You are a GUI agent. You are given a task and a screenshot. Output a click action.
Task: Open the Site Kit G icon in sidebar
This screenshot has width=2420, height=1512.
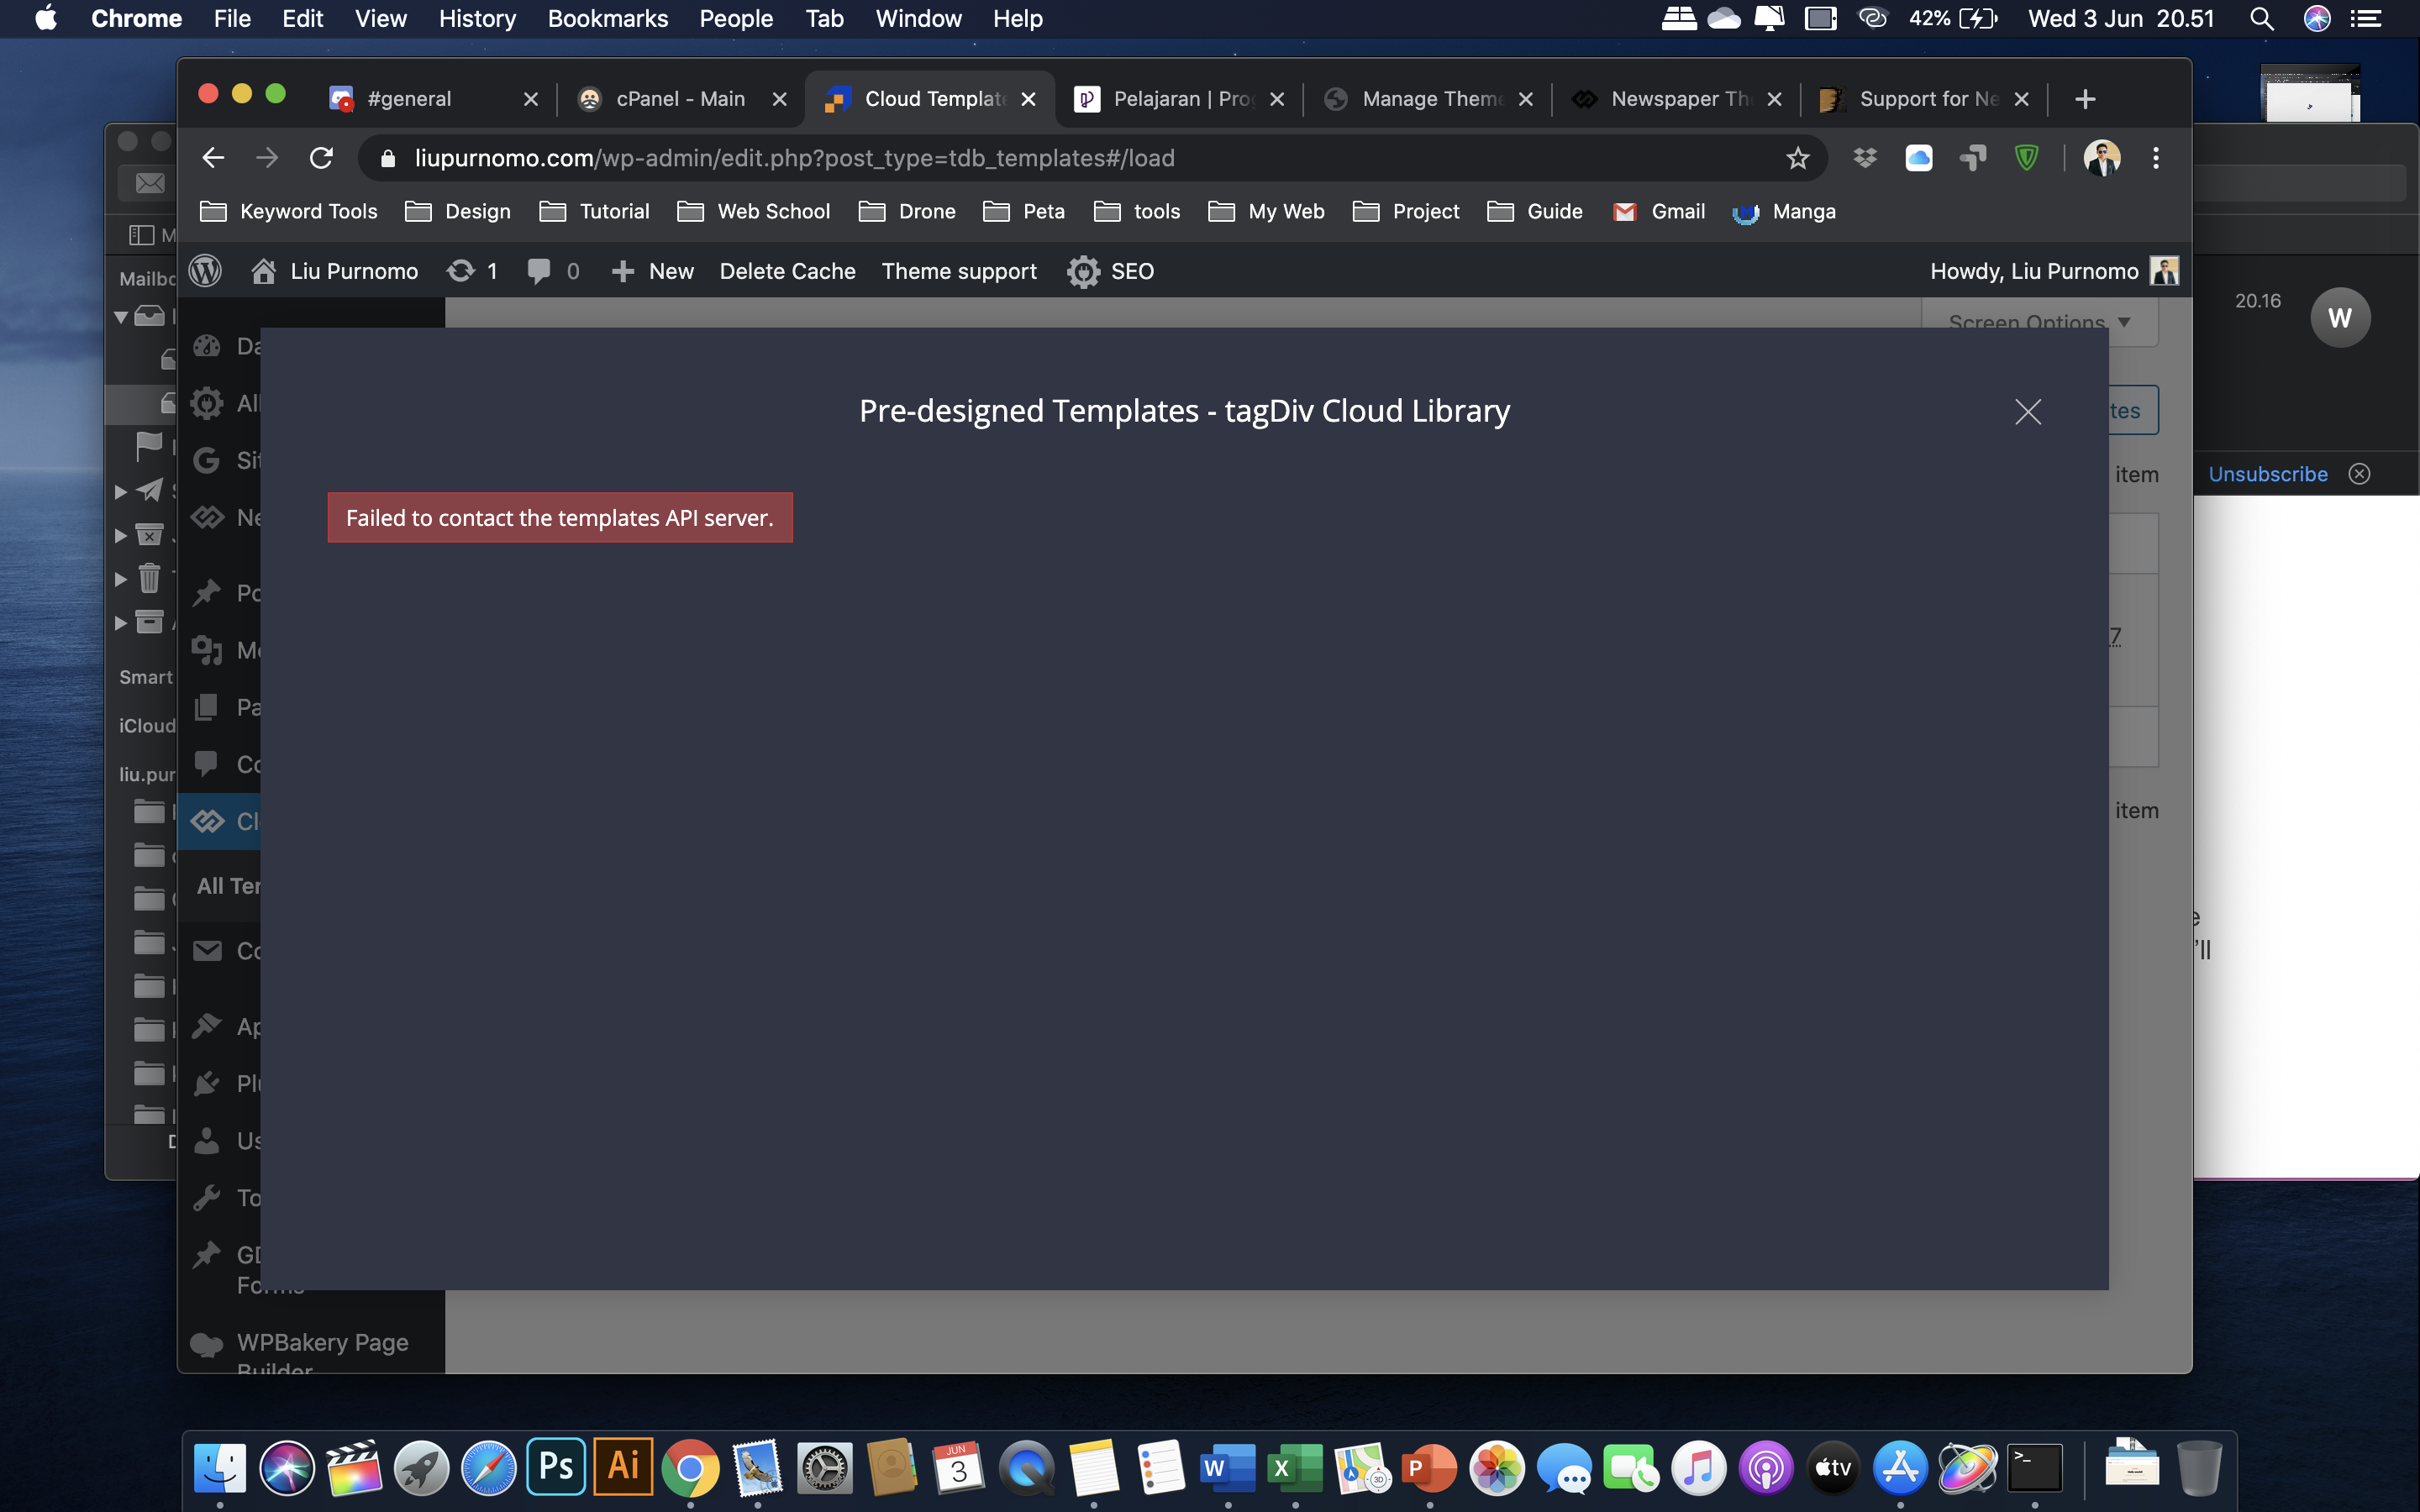point(207,460)
